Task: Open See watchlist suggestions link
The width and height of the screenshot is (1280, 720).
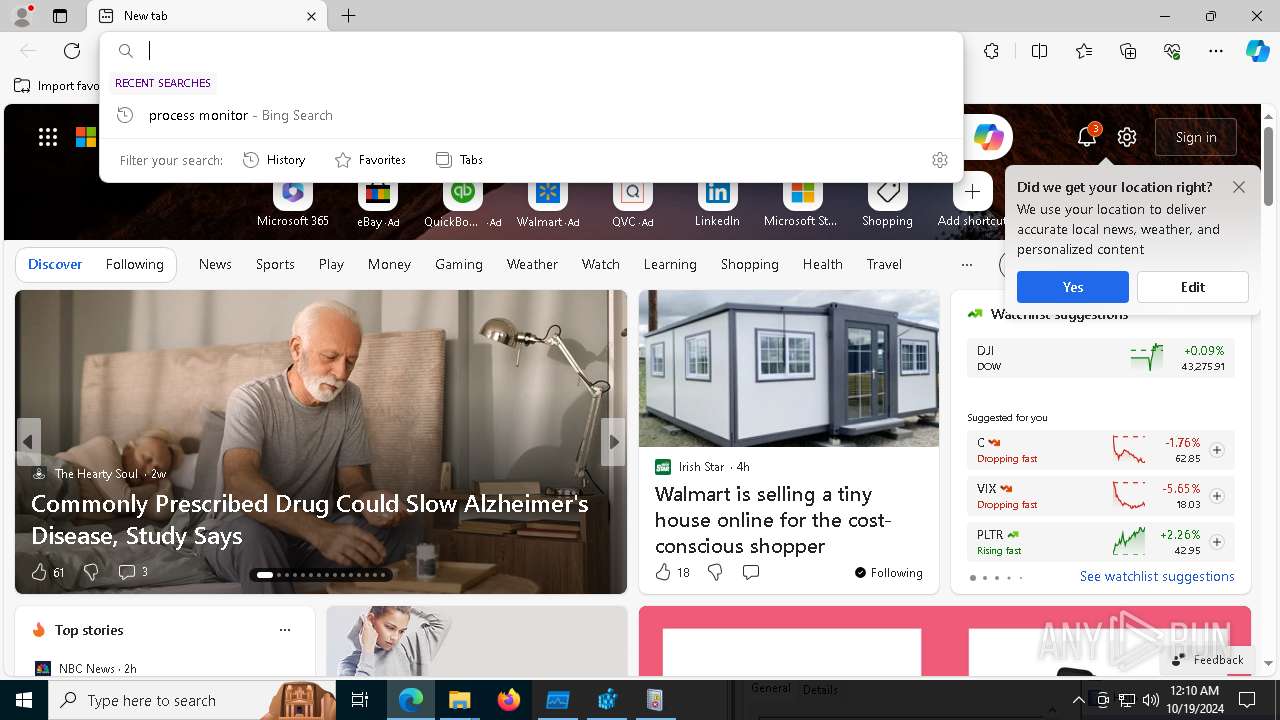Action: 1157,577
